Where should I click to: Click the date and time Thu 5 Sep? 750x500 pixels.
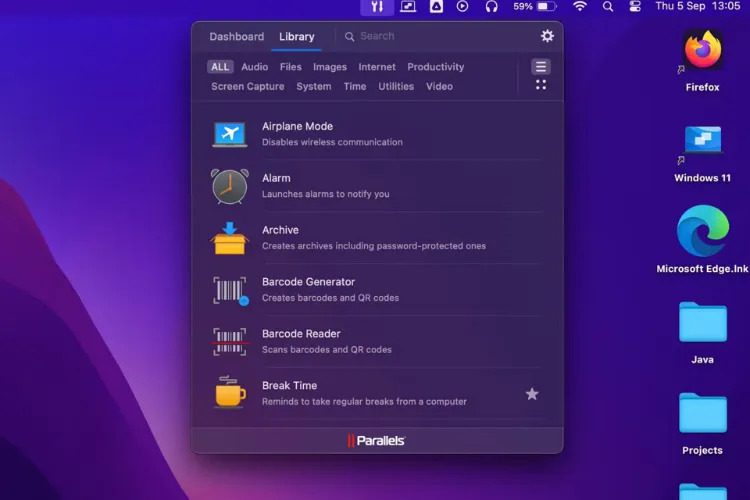pos(697,6)
